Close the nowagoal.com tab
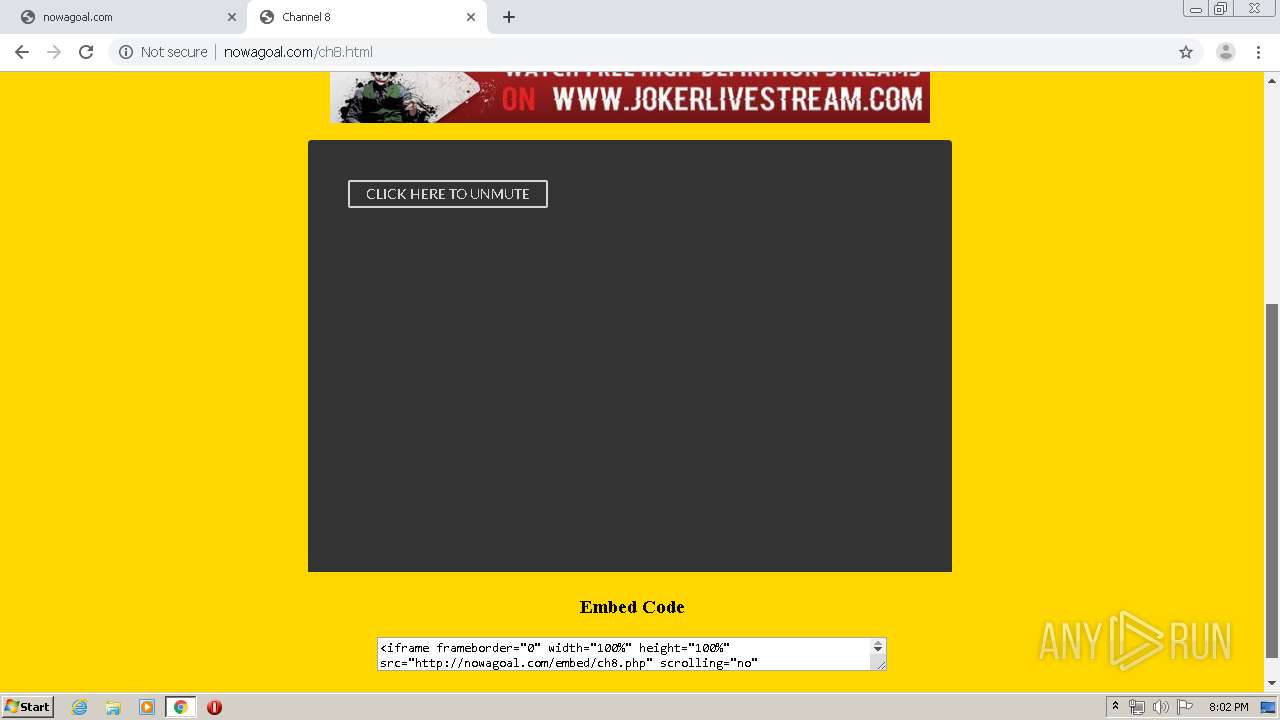1280x720 pixels. point(232,17)
